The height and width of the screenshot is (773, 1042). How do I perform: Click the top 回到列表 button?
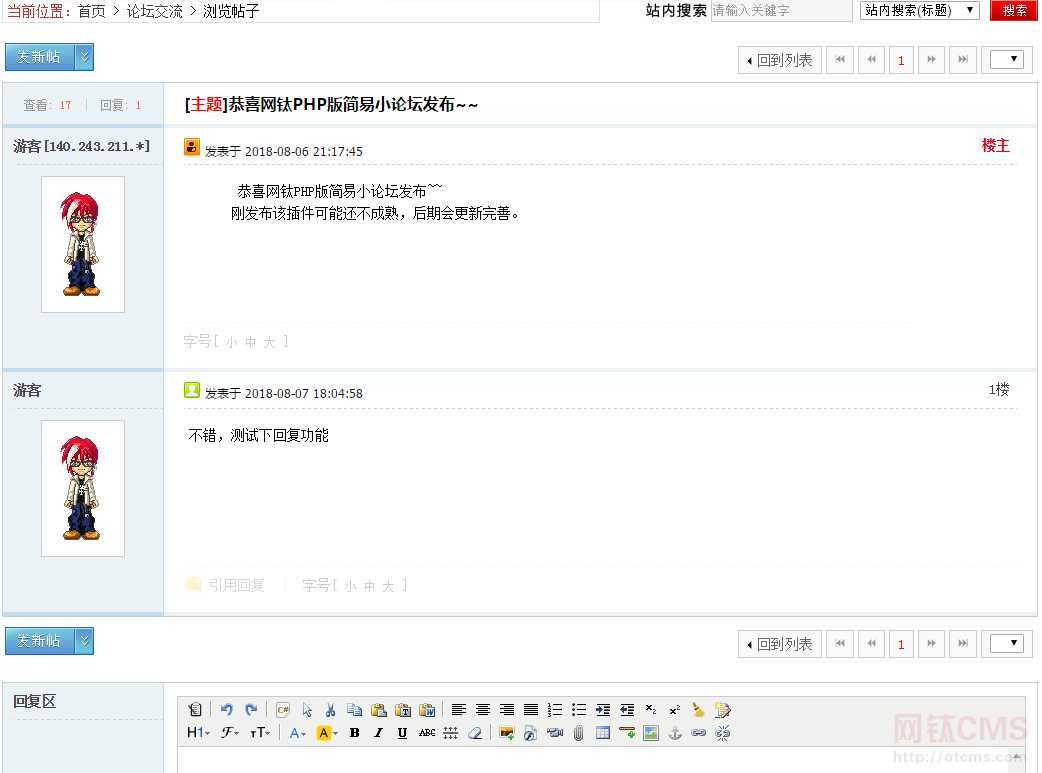[780, 60]
